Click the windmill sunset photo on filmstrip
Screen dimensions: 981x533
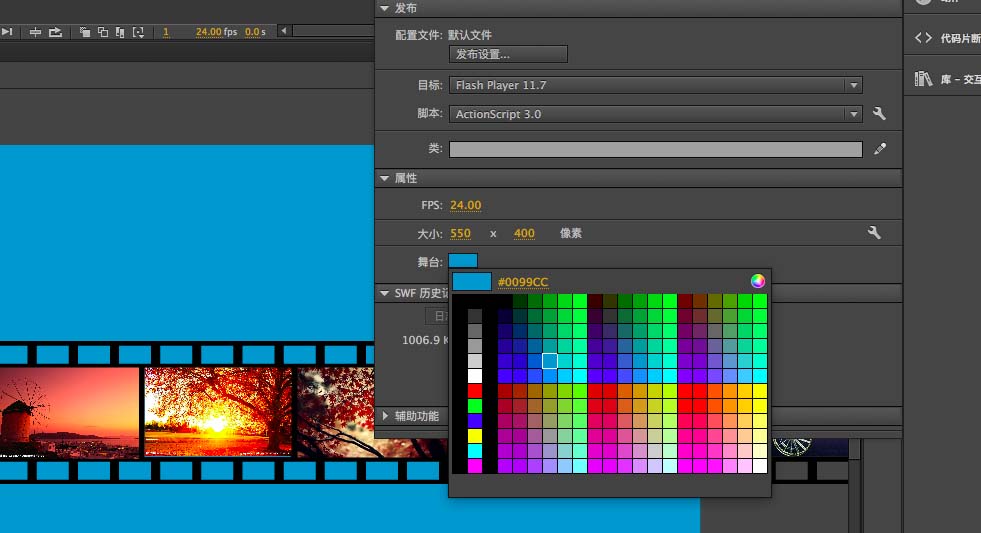[x=69, y=413]
